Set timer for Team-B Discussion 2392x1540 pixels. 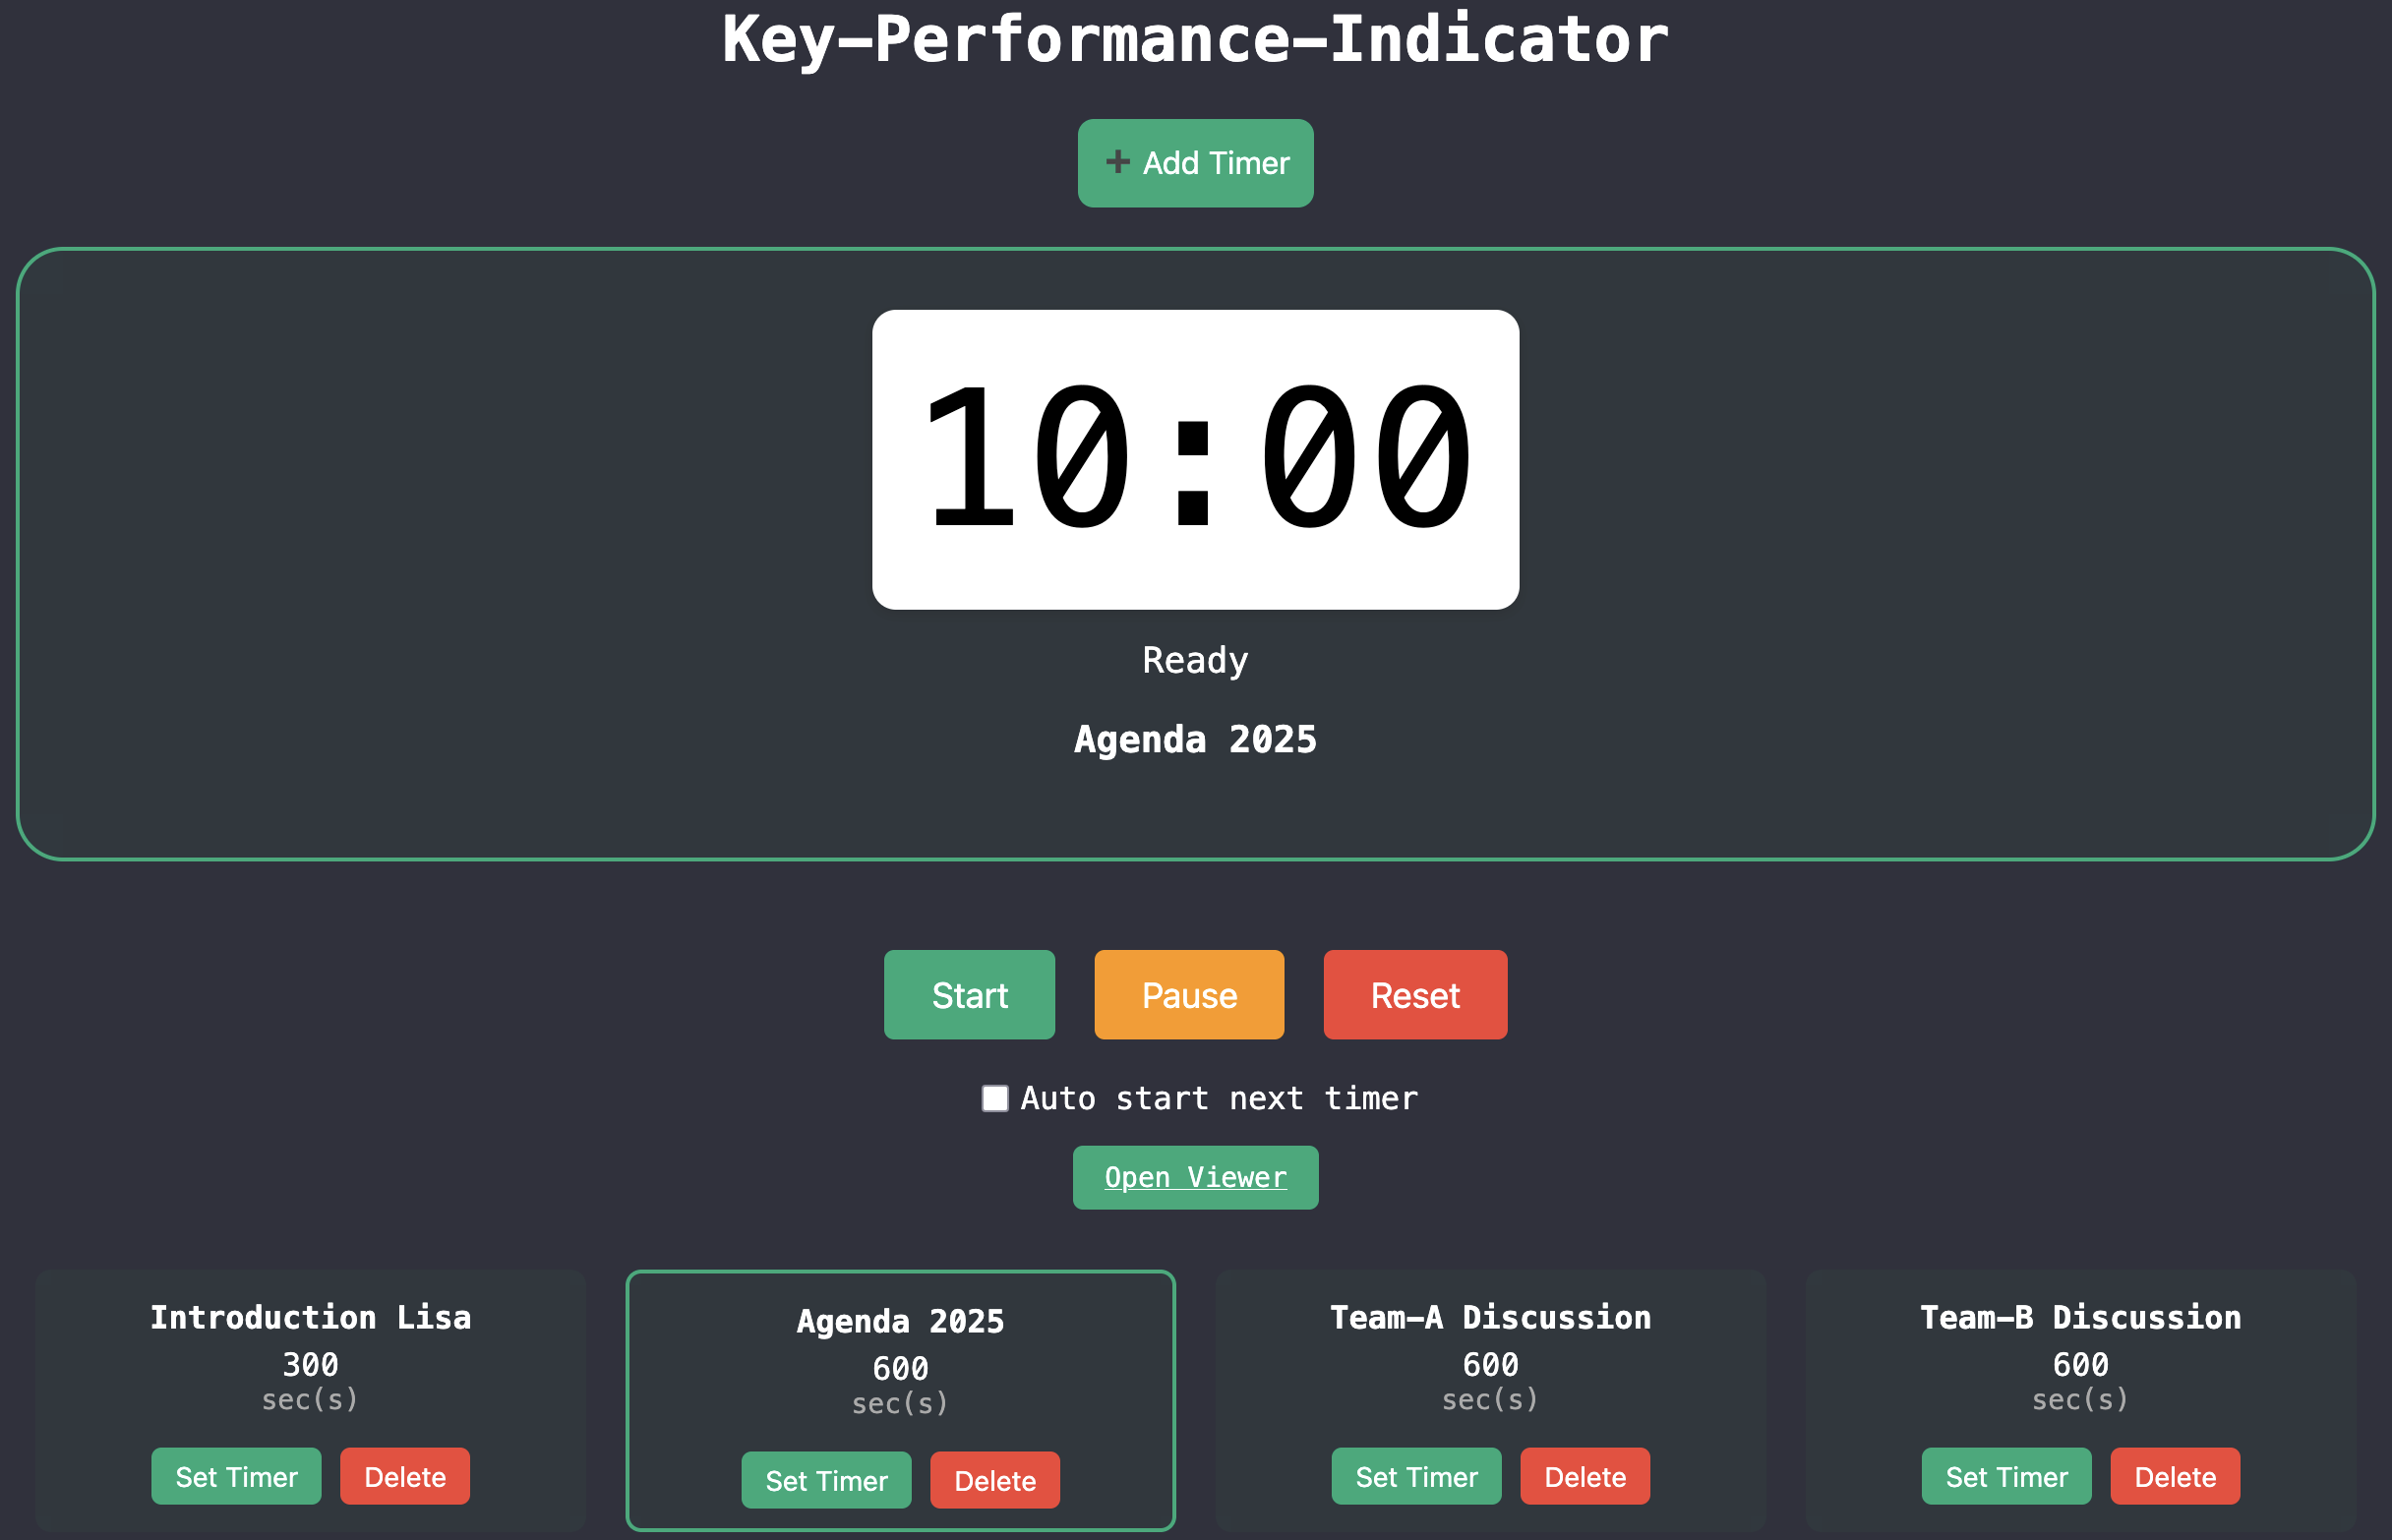point(2006,1475)
